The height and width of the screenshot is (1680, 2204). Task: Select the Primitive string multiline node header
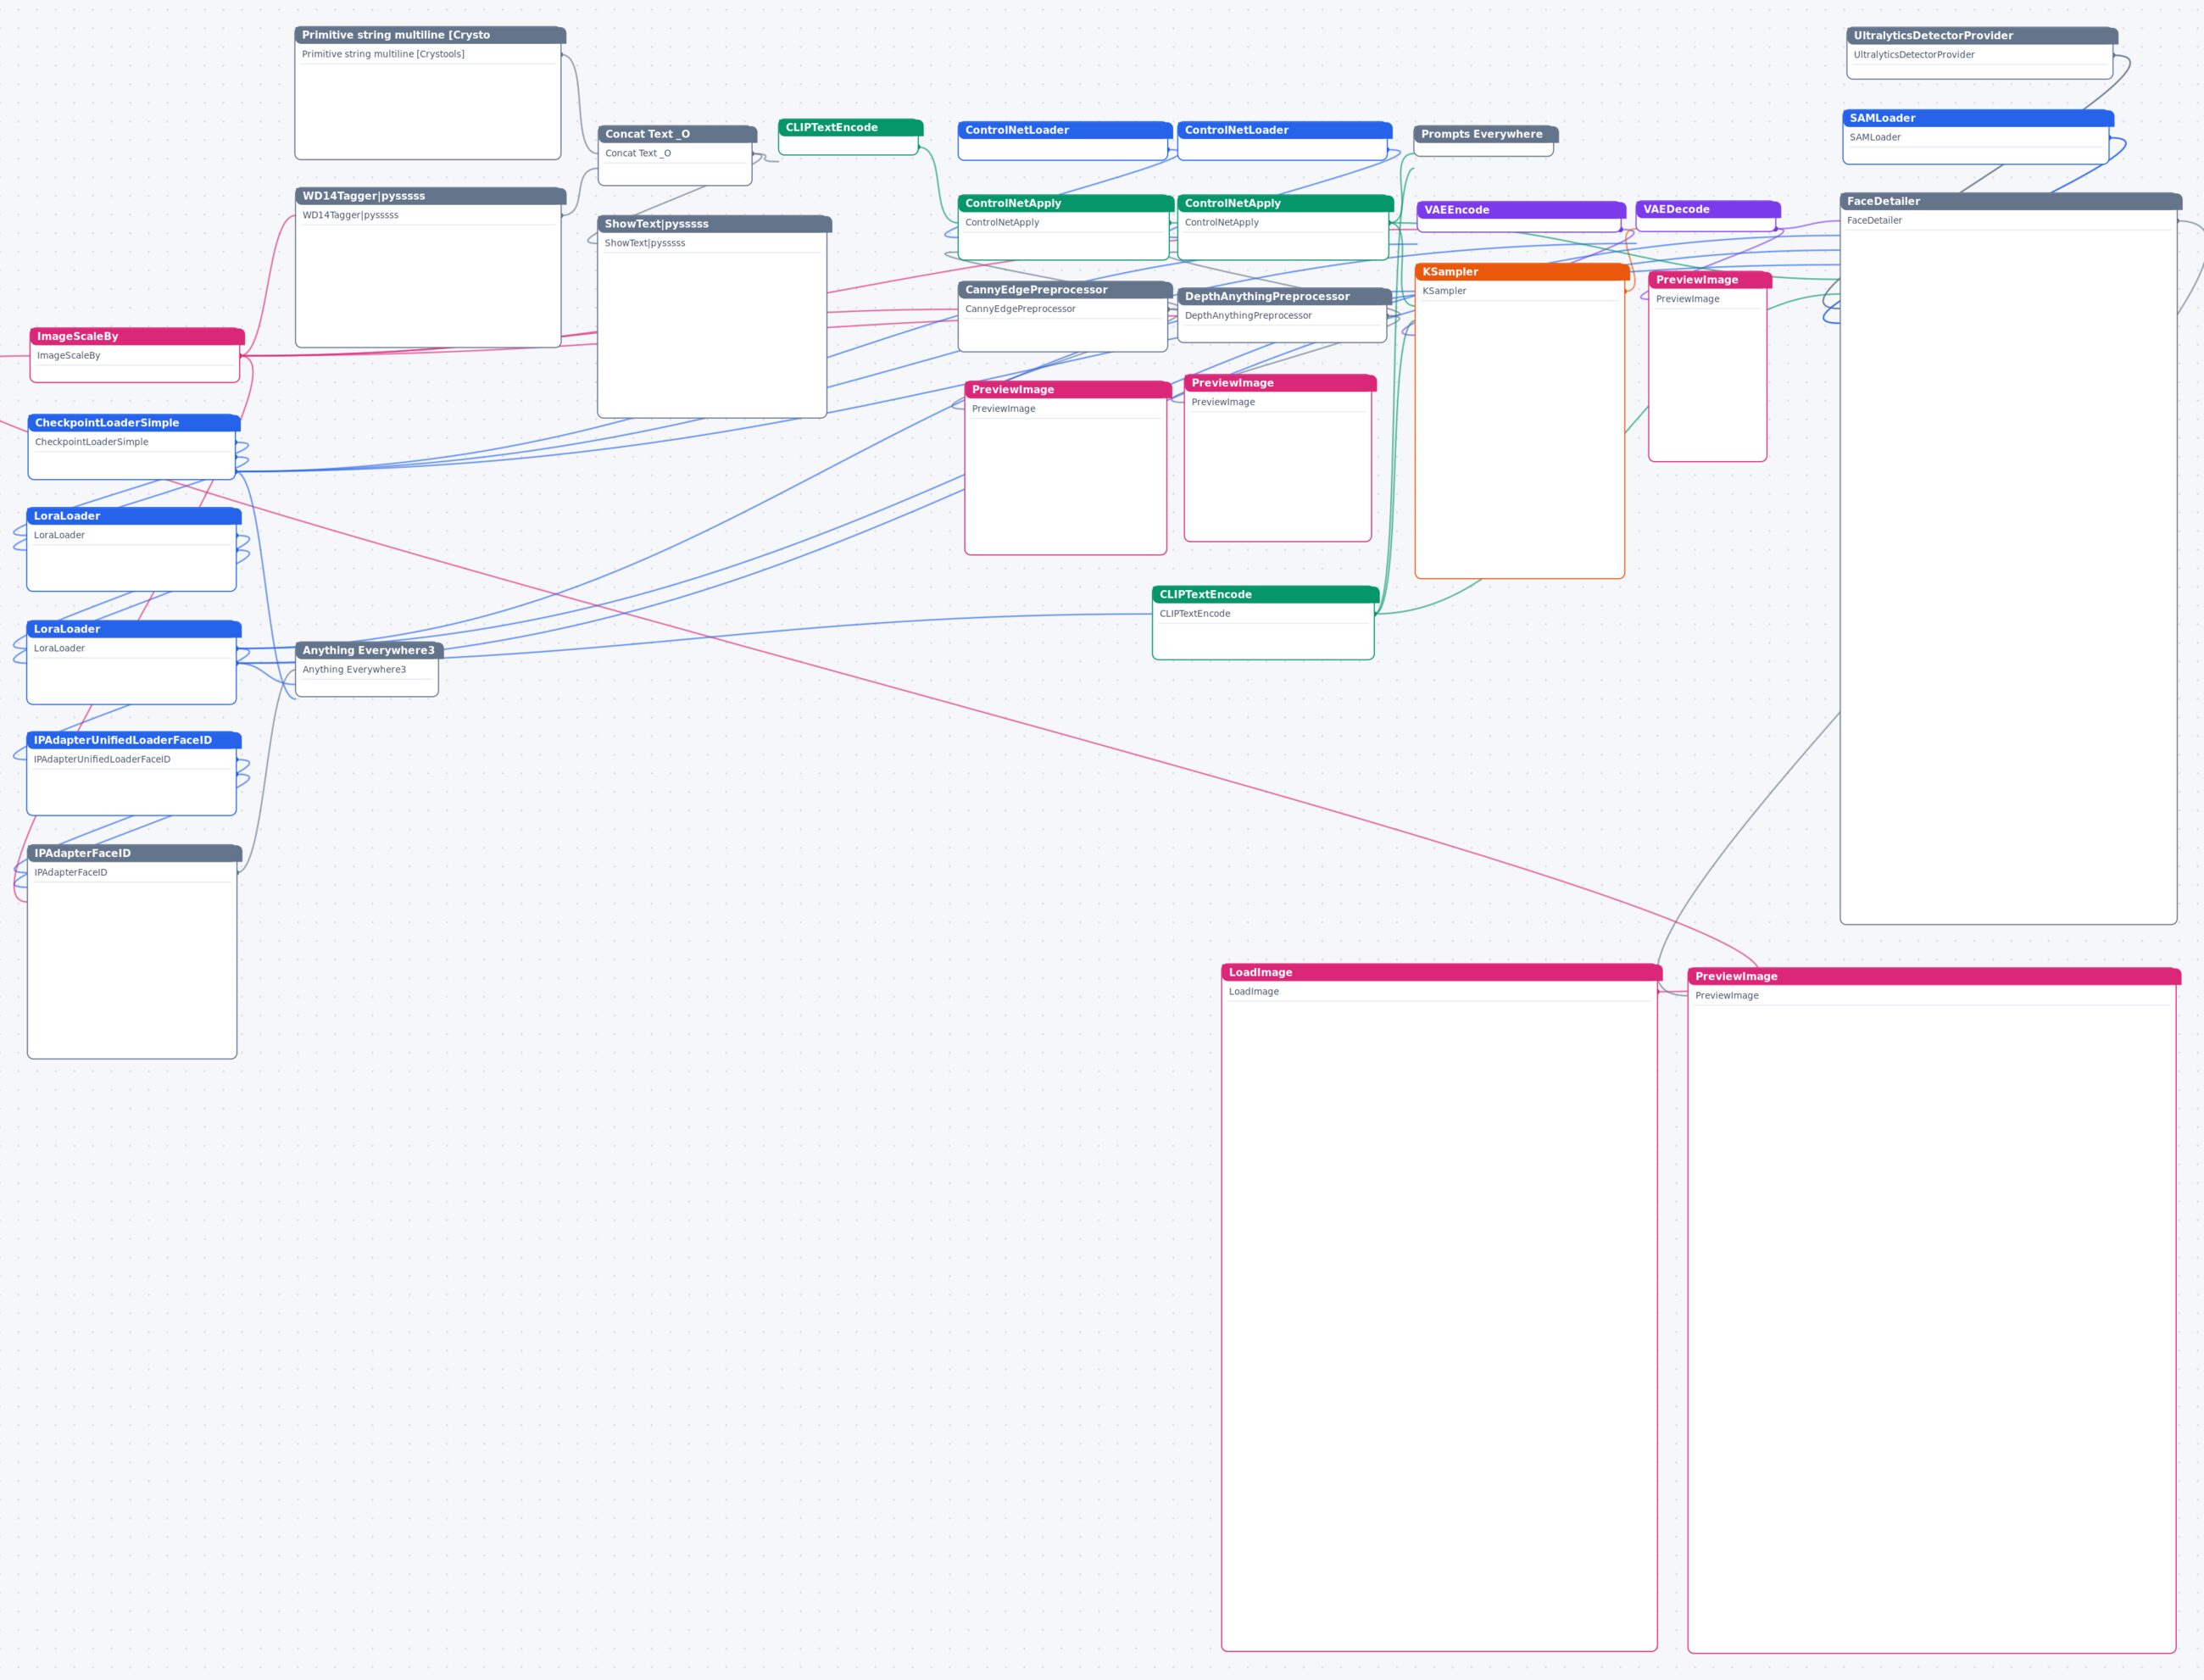click(x=430, y=35)
